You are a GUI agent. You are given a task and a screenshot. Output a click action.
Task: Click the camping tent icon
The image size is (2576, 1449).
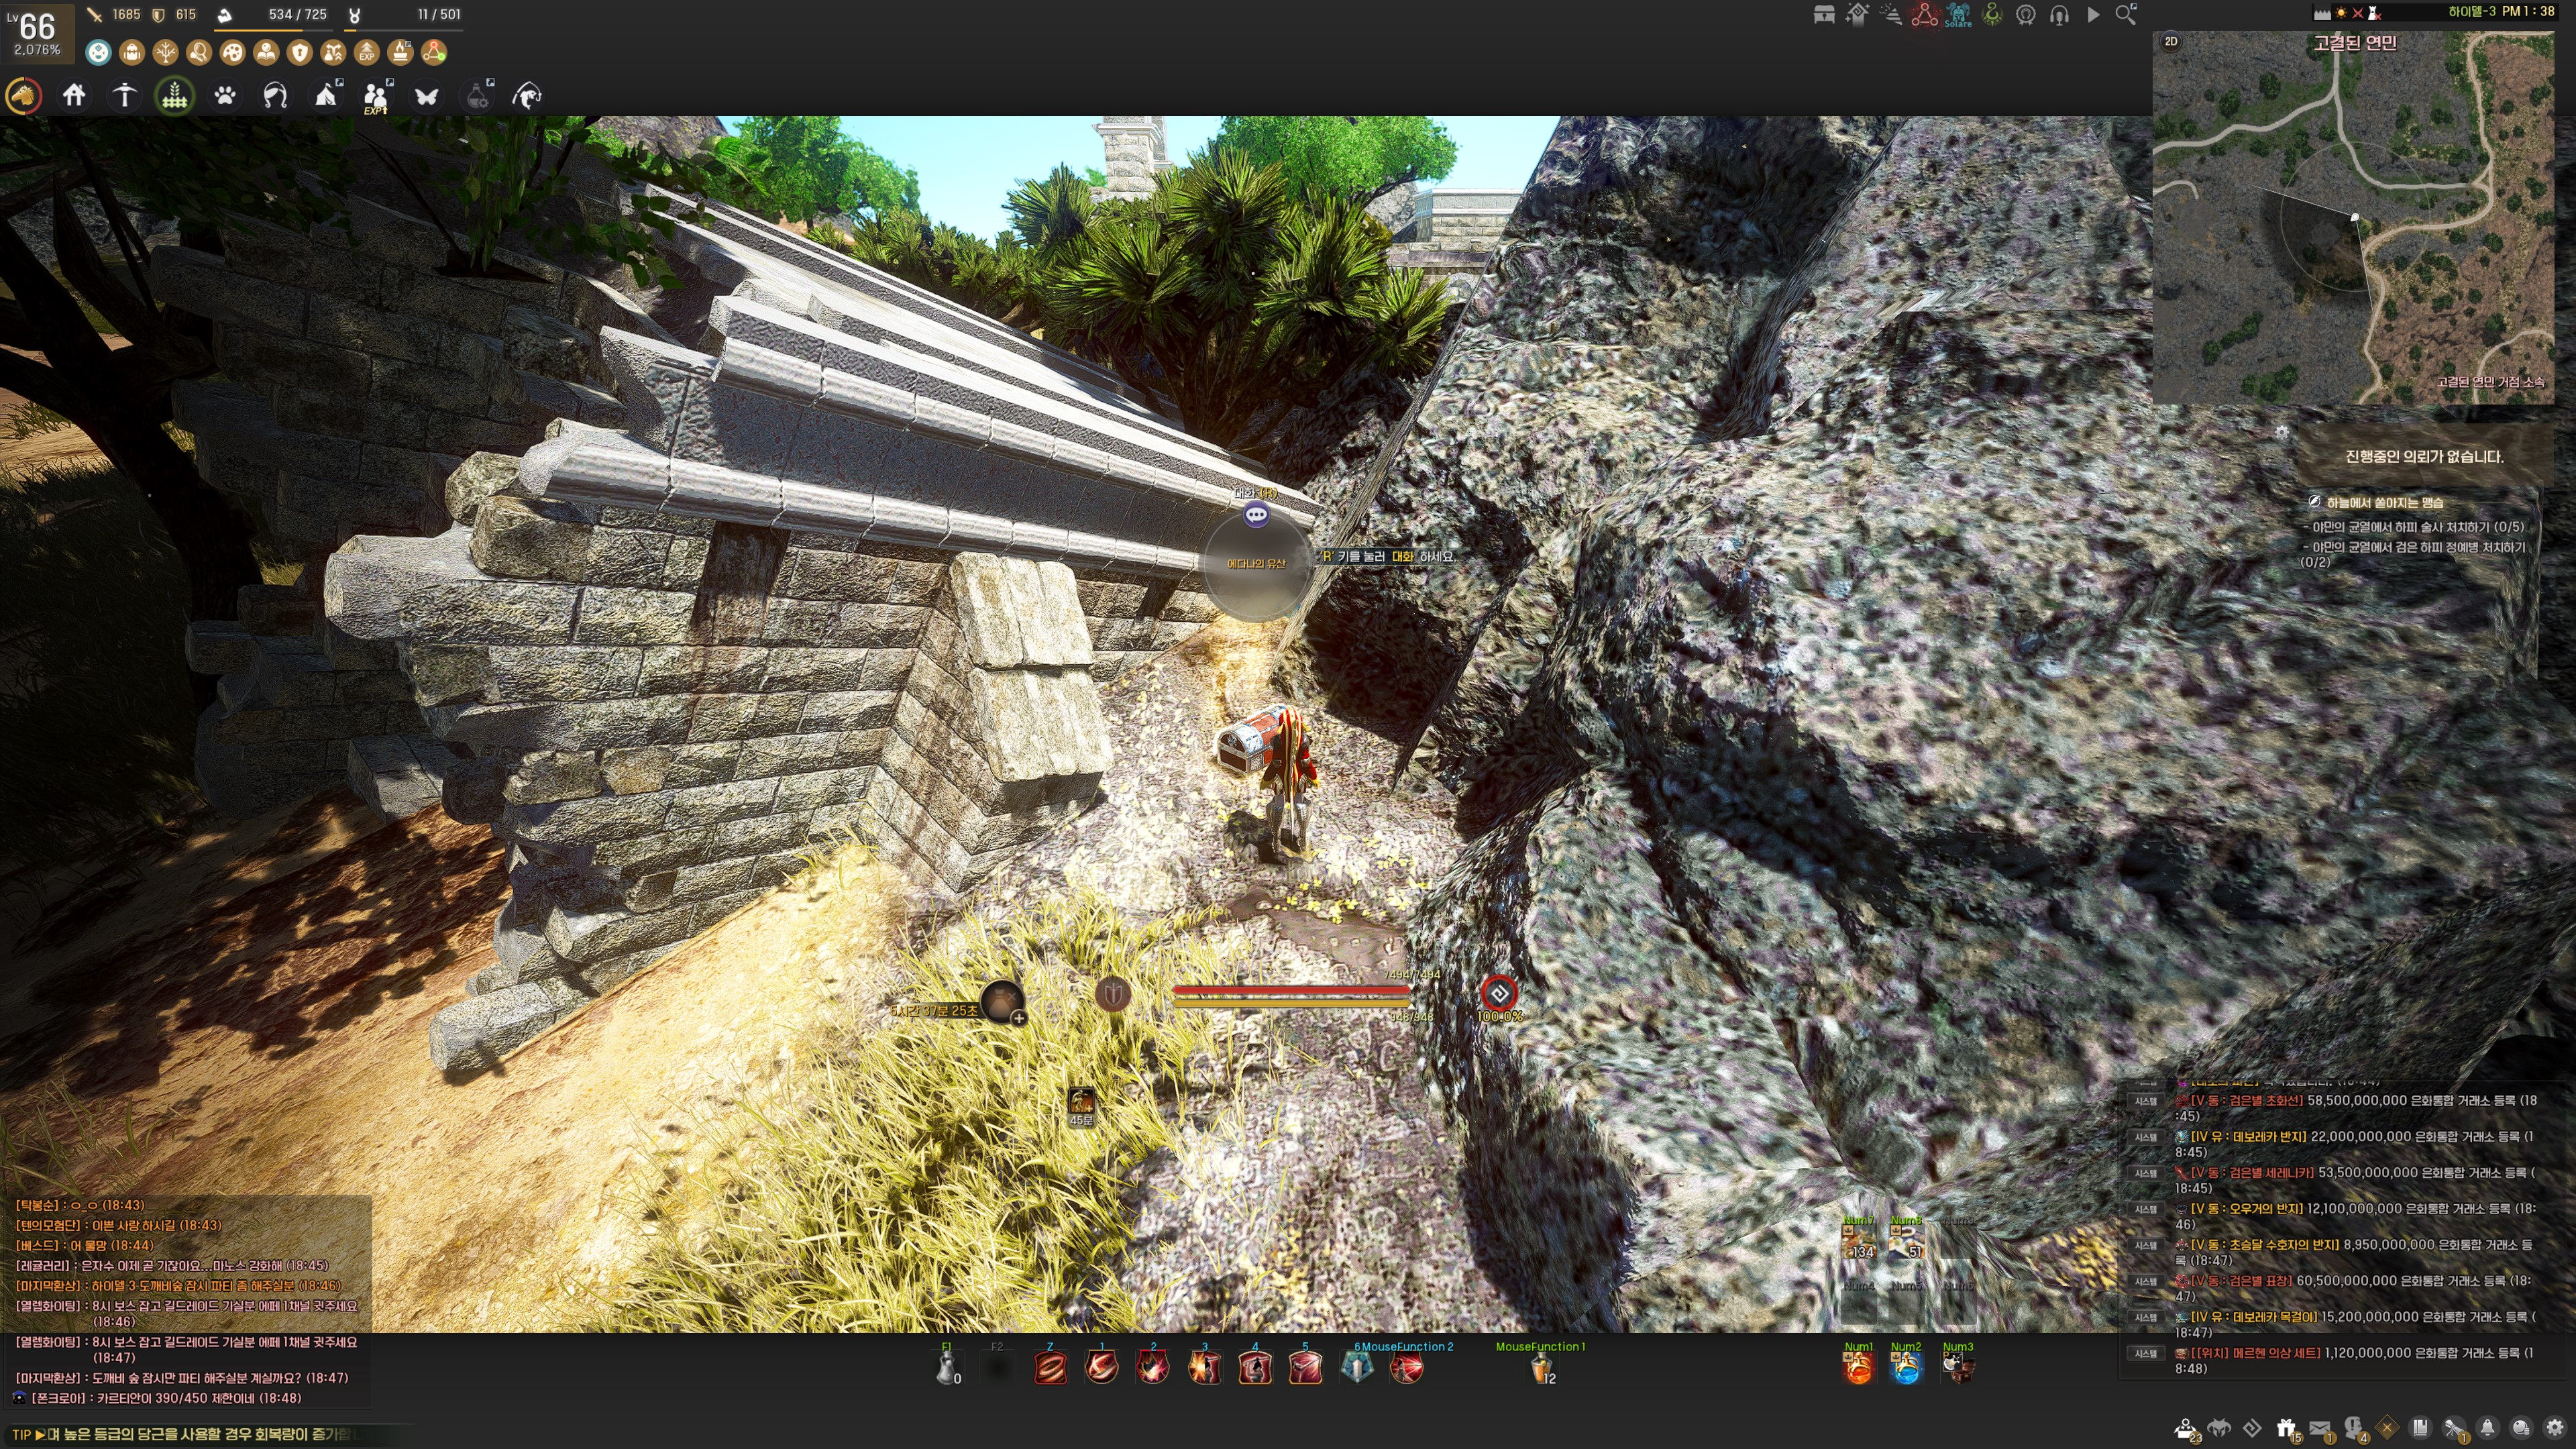(x=326, y=96)
